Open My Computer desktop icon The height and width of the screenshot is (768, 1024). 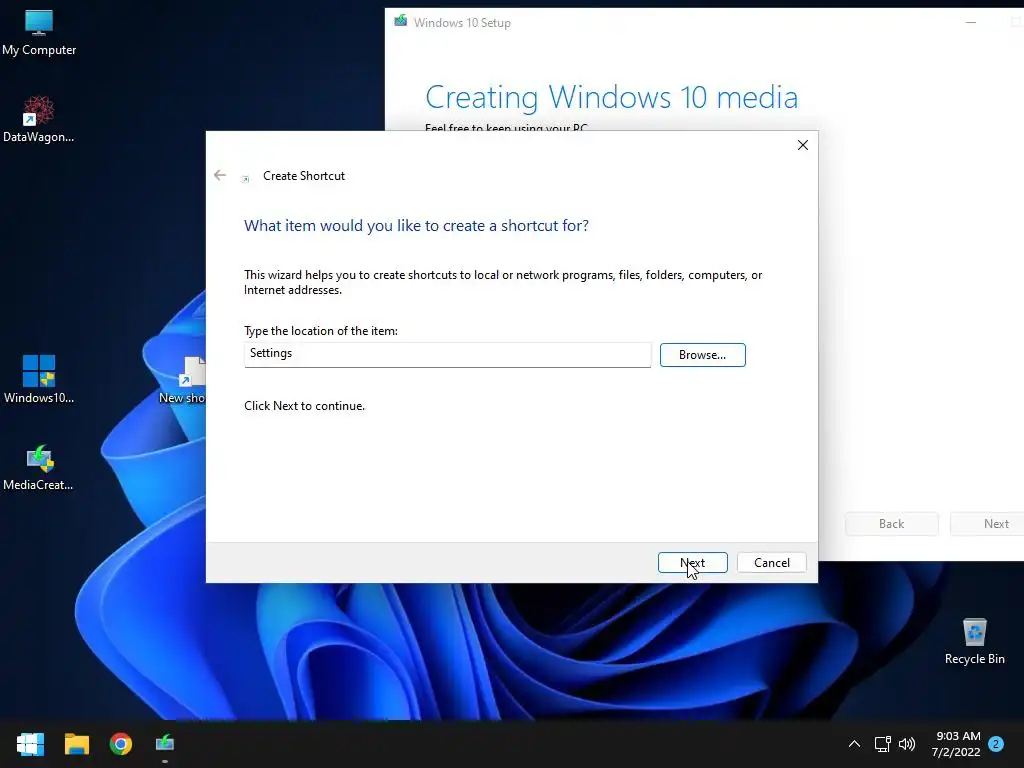[39, 31]
